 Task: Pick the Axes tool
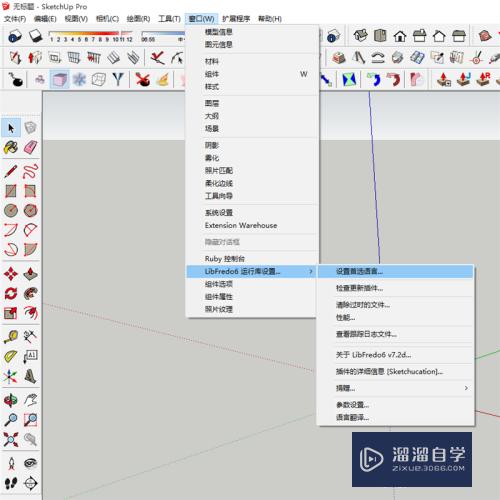pyautogui.click(x=11, y=376)
